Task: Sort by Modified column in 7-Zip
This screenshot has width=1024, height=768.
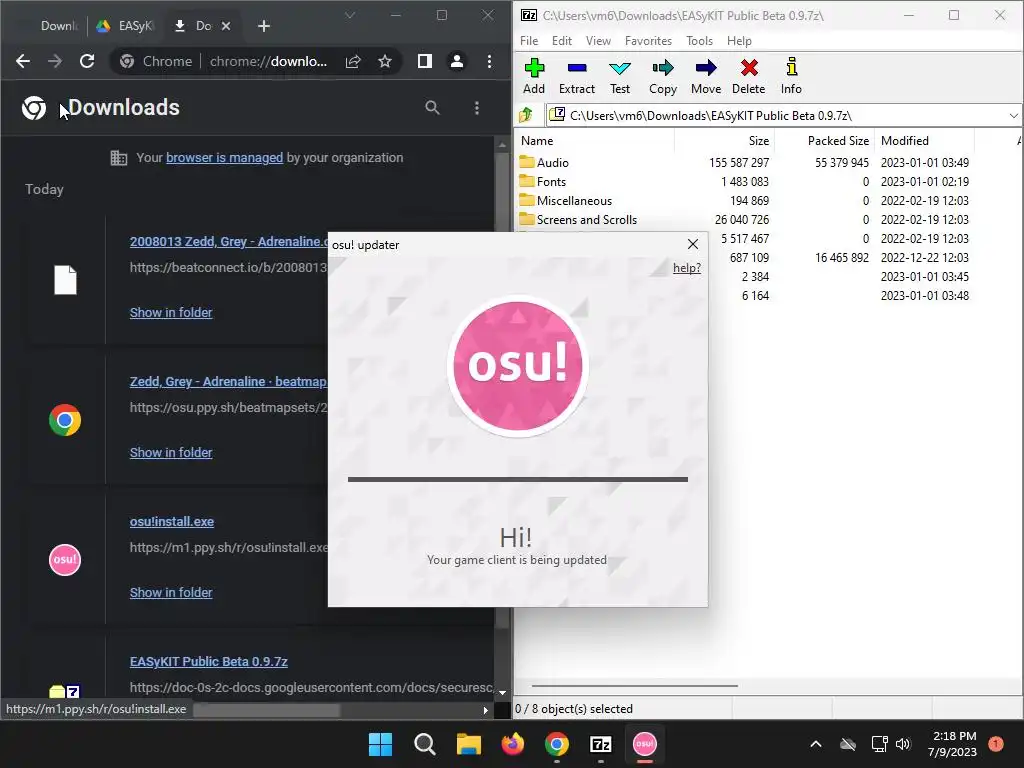Action: click(924, 140)
